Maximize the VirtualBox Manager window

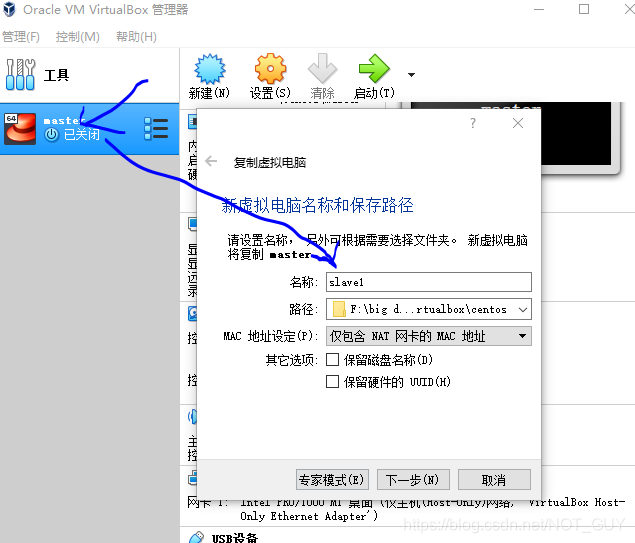point(584,9)
